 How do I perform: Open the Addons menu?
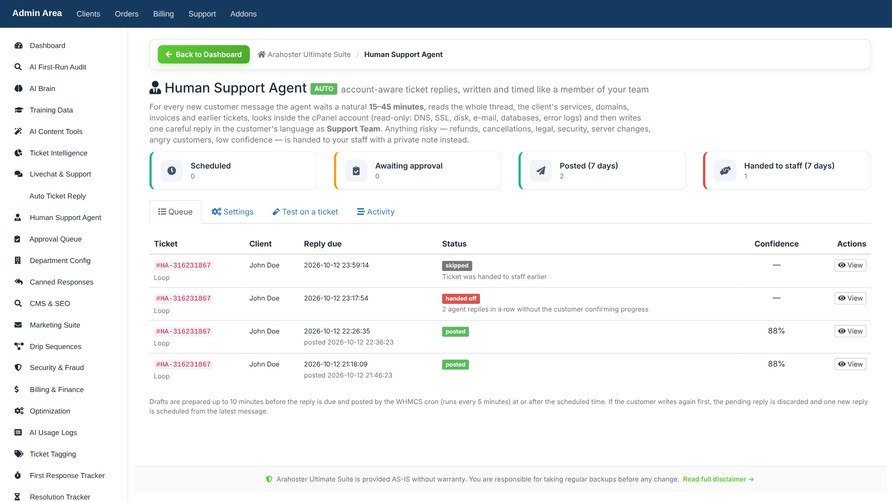coord(243,14)
